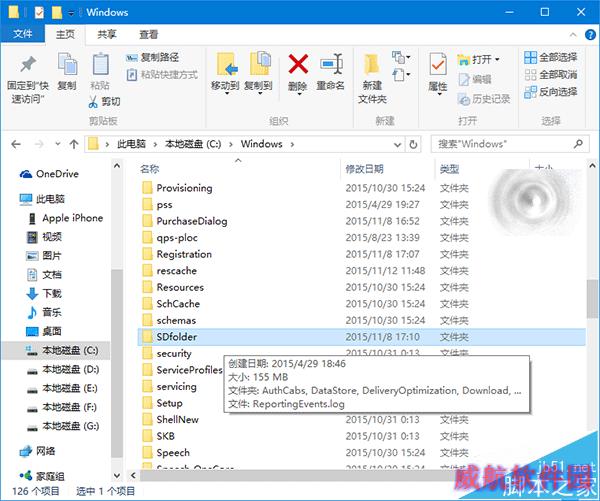This screenshot has width=600, height=501.
Task: Open the Copy to command
Action: click(259, 72)
